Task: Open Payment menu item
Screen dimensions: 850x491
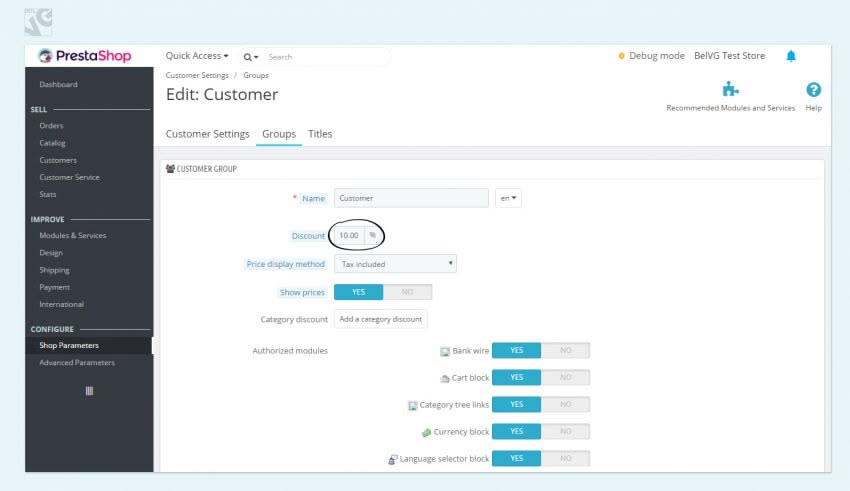Action: (x=55, y=287)
